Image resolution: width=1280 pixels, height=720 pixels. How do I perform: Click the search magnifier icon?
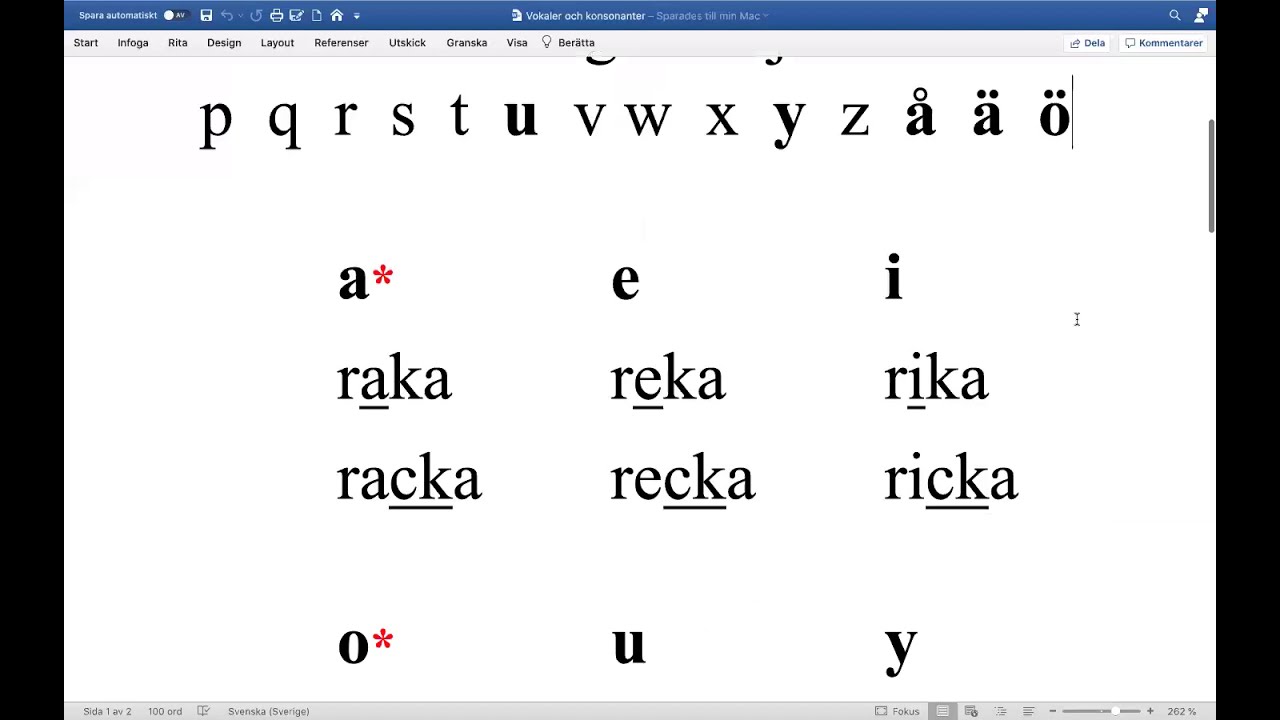(x=1175, y=15)
